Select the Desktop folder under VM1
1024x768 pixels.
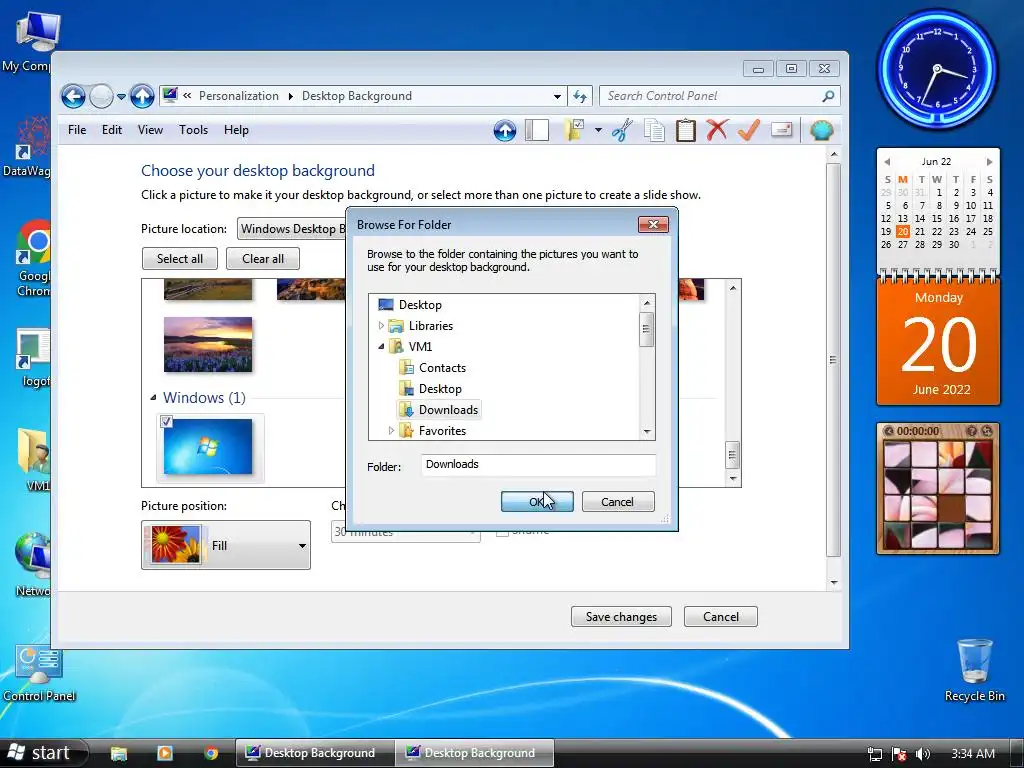pos(431,389)
